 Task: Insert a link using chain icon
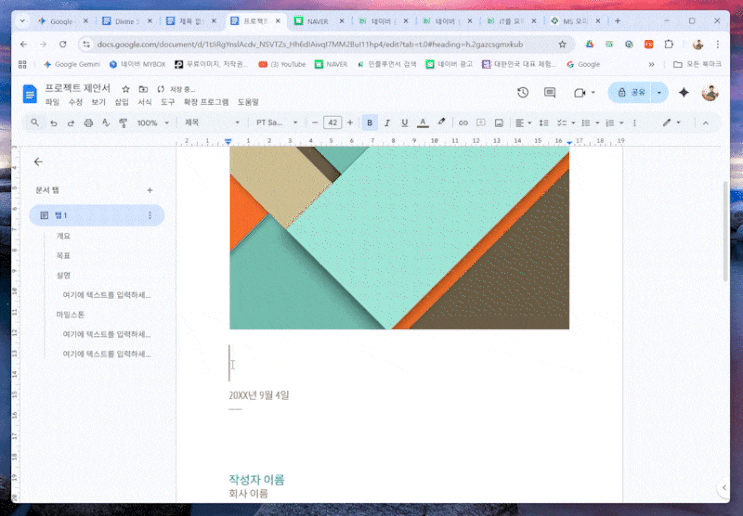pos(463,123)
